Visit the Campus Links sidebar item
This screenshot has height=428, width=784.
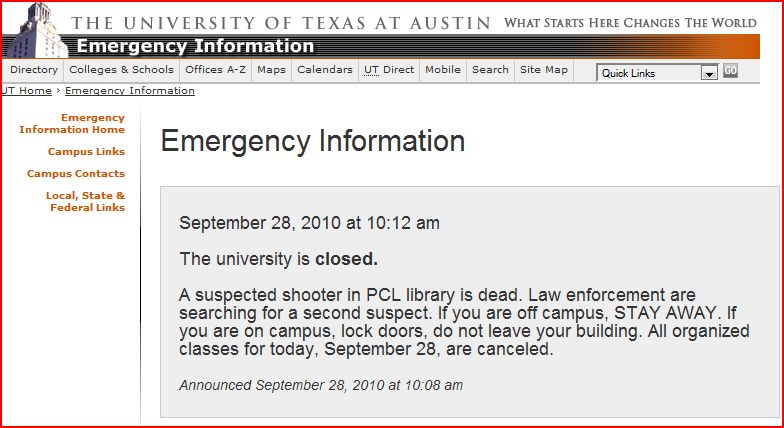(86, 152)
